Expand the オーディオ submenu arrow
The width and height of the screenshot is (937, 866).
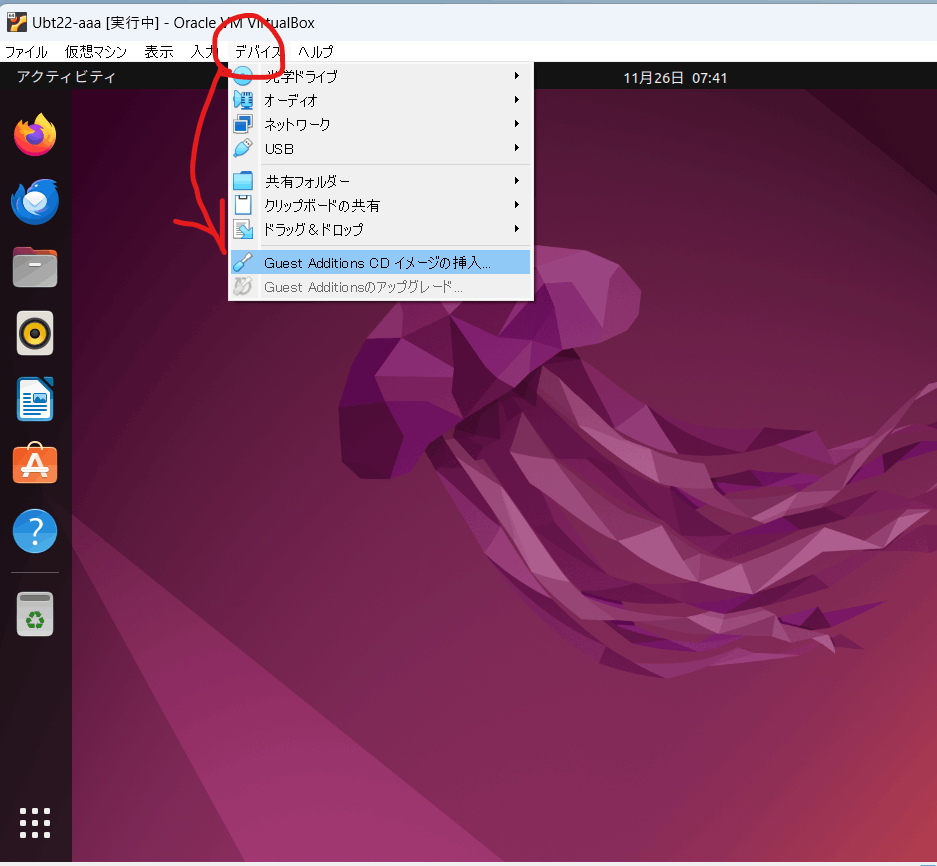516,100
